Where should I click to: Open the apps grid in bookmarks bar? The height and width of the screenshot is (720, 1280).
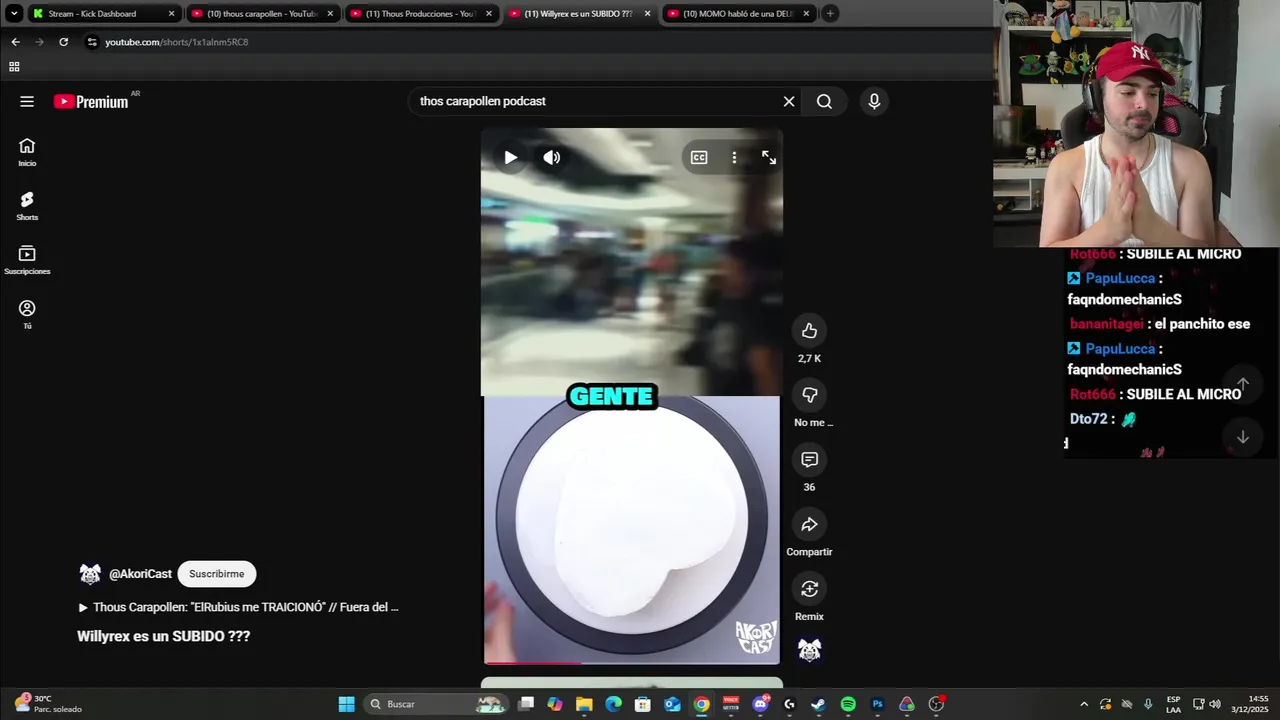pyautogui.click(x=14, y=67)
